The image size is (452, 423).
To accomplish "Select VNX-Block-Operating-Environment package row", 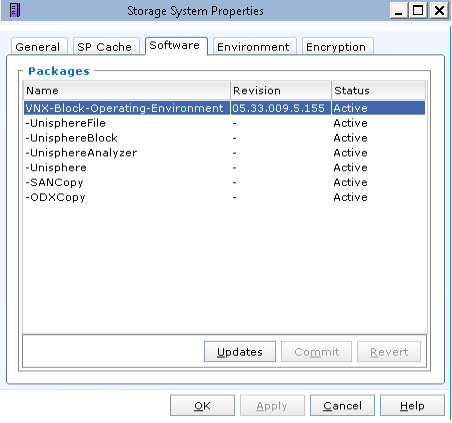I will pyautogui.click(x=224, y=108).
